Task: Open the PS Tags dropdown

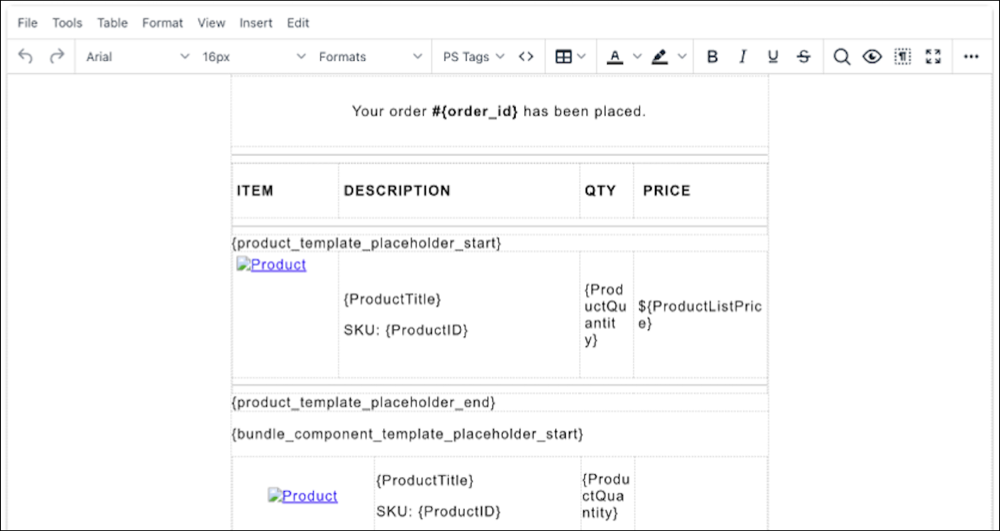Action: click(x=474, y=57)
